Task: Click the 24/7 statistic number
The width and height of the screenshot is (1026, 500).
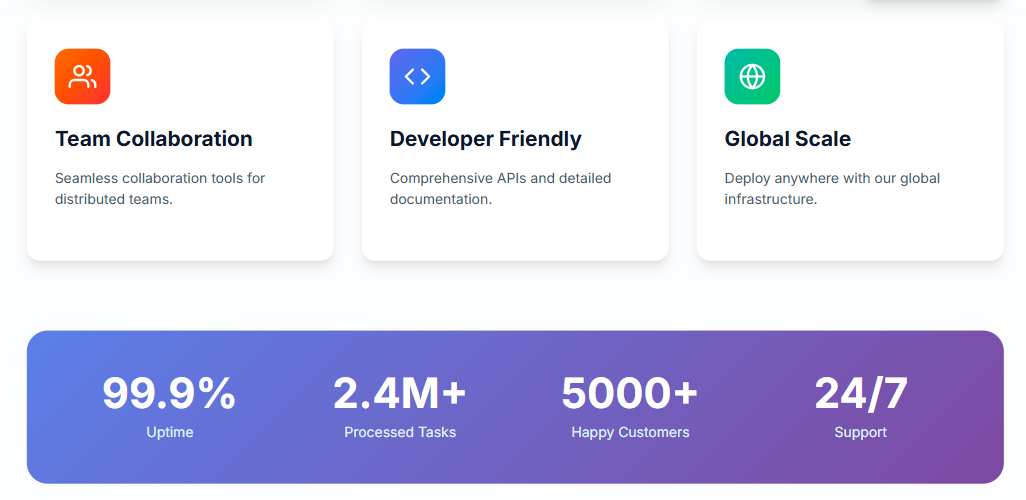Action: pos(860,393)
